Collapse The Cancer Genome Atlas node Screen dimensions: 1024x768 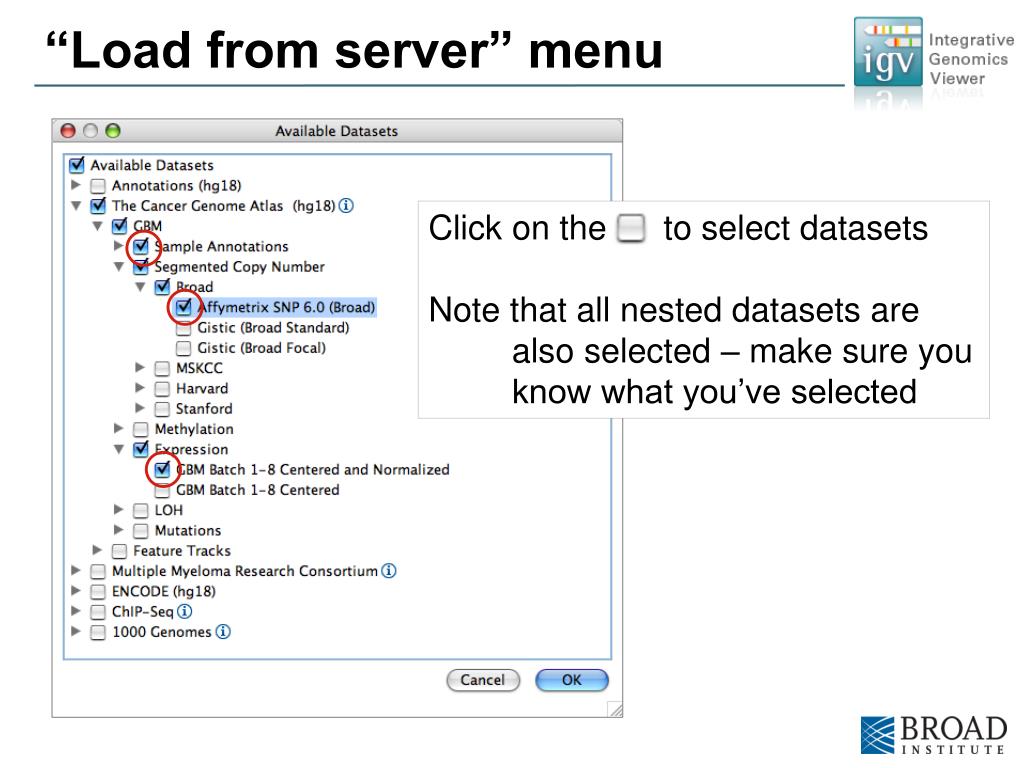coord(76,206)
